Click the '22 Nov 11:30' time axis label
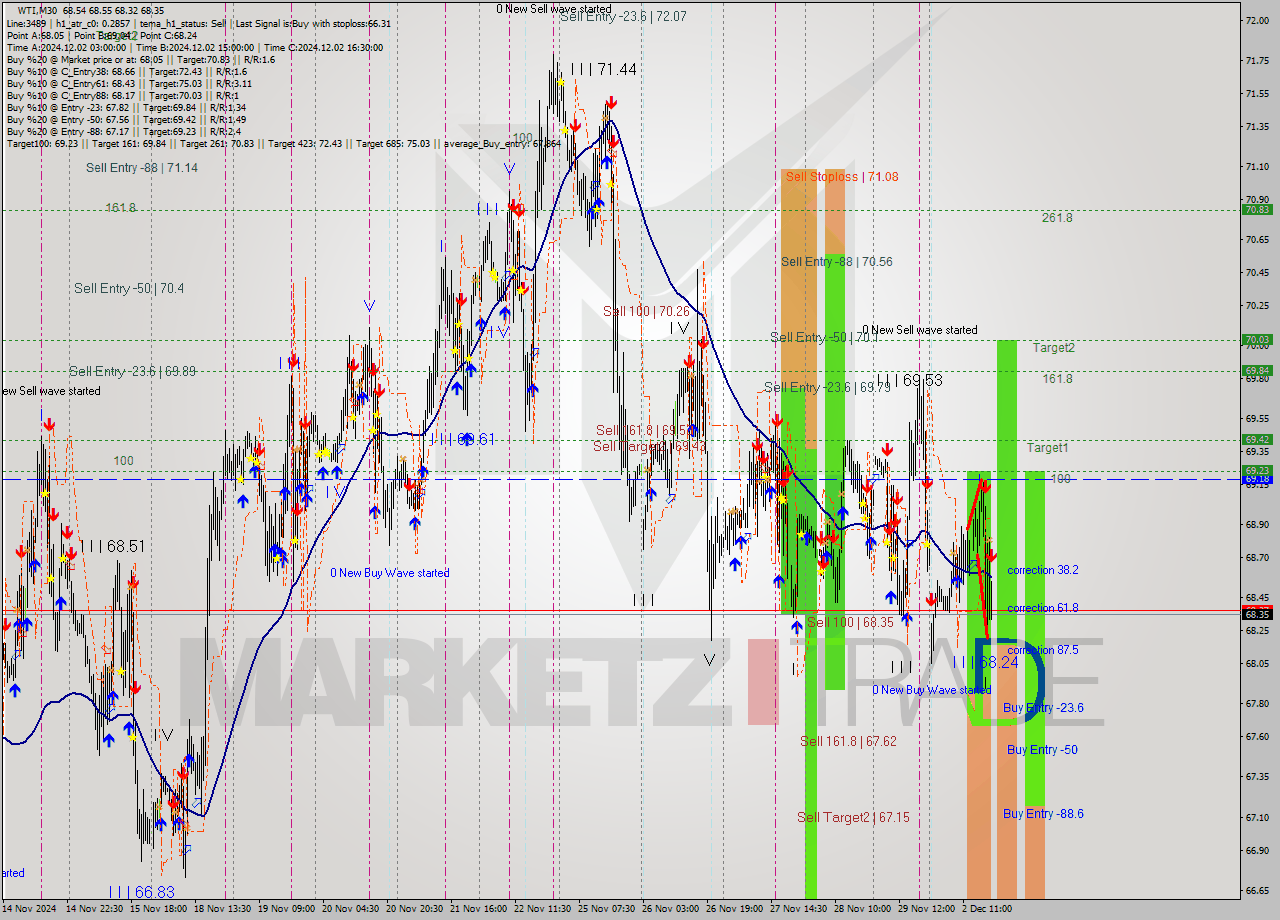The height and width of the screenshot is (920, 1280). click(544, 909)
